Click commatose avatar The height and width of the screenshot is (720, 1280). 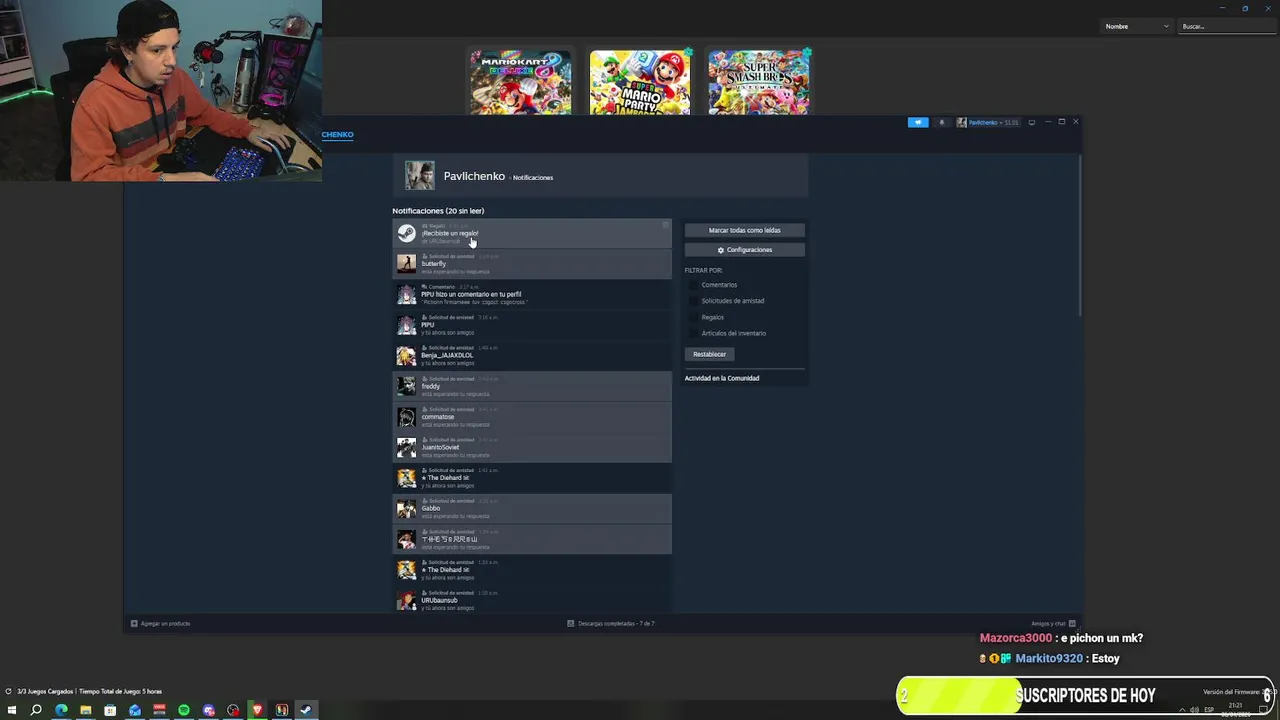(406, 417)
